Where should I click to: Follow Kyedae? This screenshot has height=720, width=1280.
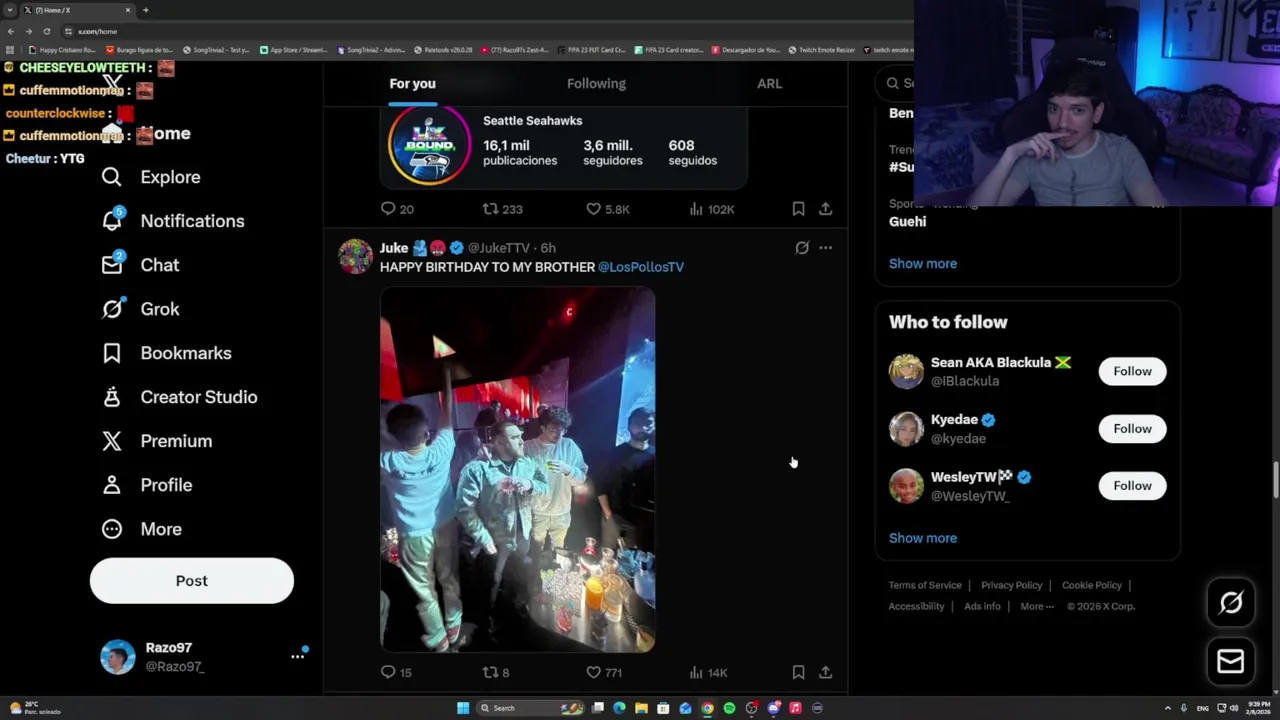point(1132,429)
